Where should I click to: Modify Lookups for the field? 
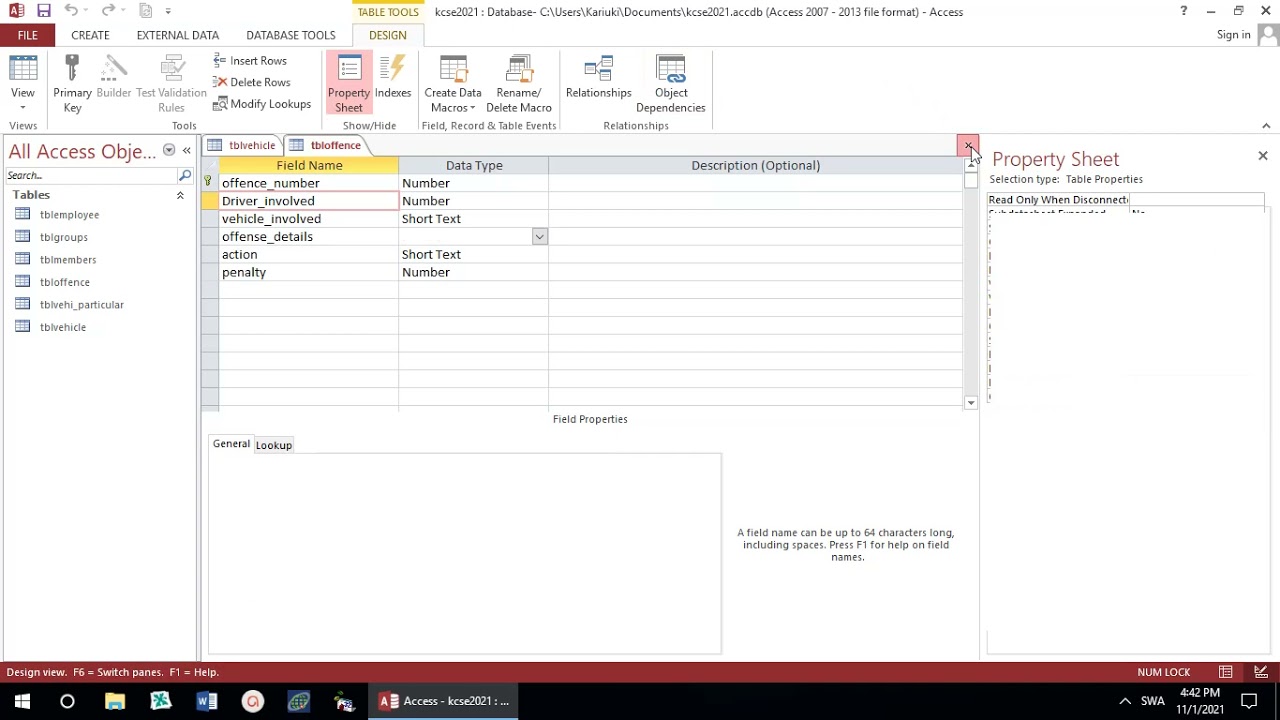click(262, 104)
